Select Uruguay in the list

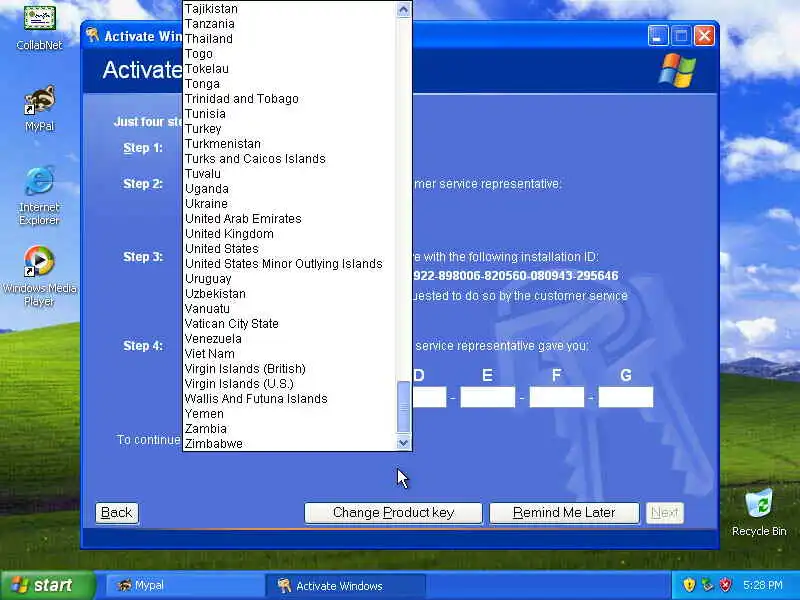[x=289, y=279]
